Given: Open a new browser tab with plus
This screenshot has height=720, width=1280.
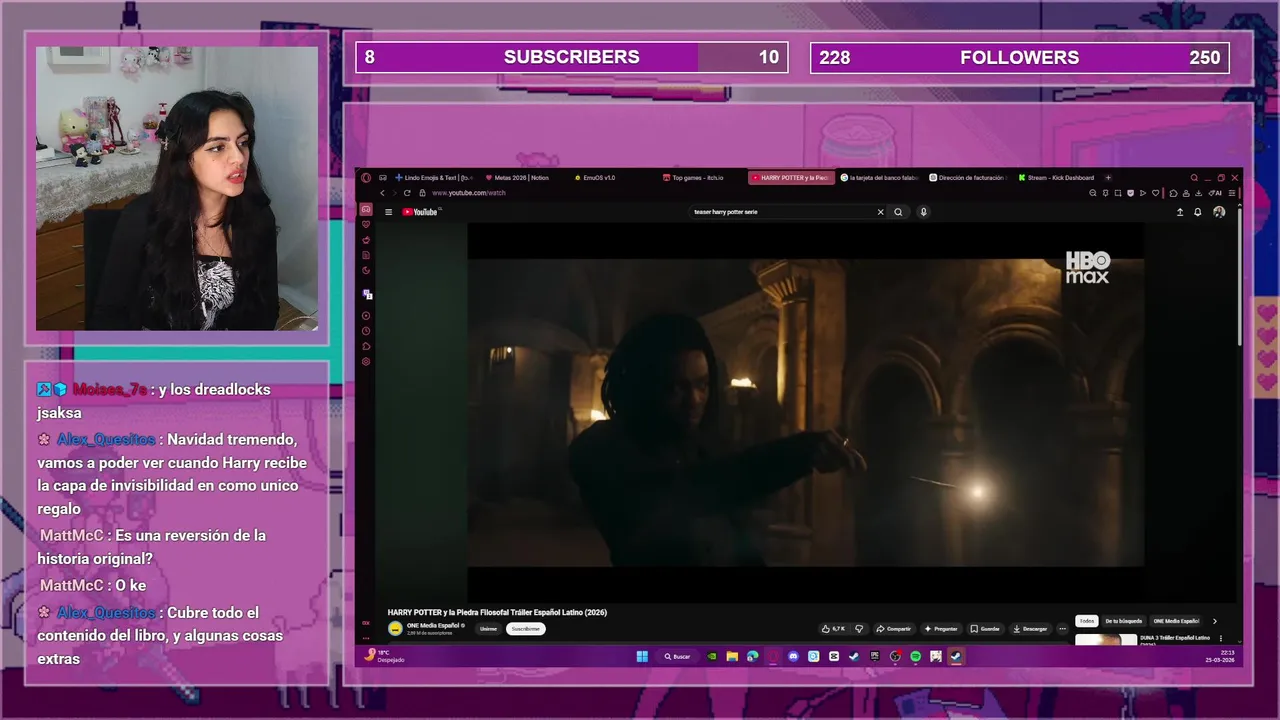Looking at the screenshot, I should (1108, 178).
